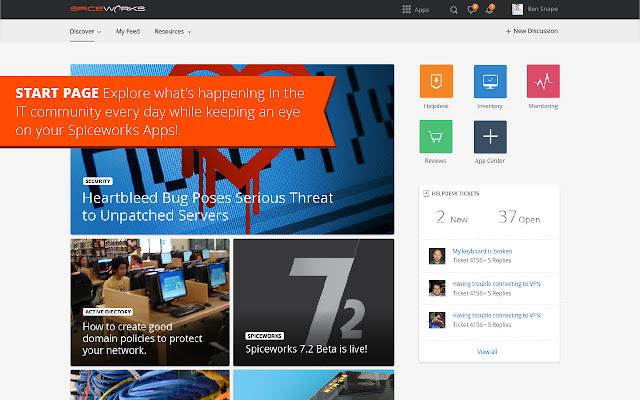Open the App Center plus icon
Image resolution: width=640 pixels, height=400 pixels.
pyautogui.click(x=490, y=136)
